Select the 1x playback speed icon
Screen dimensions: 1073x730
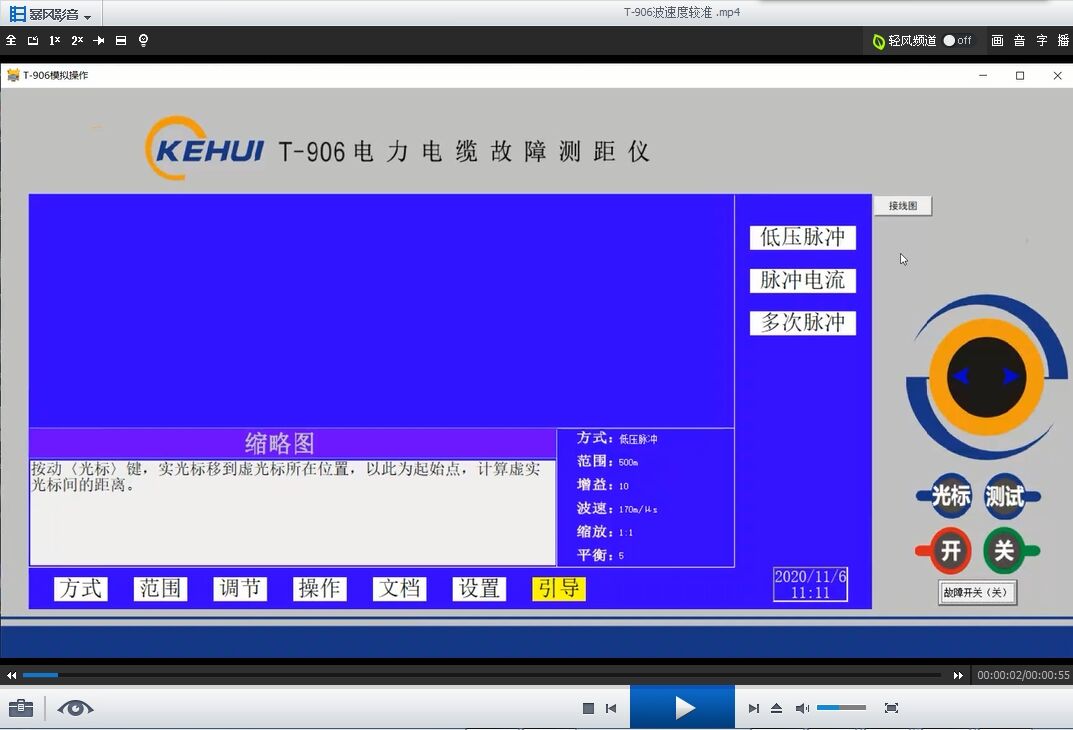click(54, 41)
